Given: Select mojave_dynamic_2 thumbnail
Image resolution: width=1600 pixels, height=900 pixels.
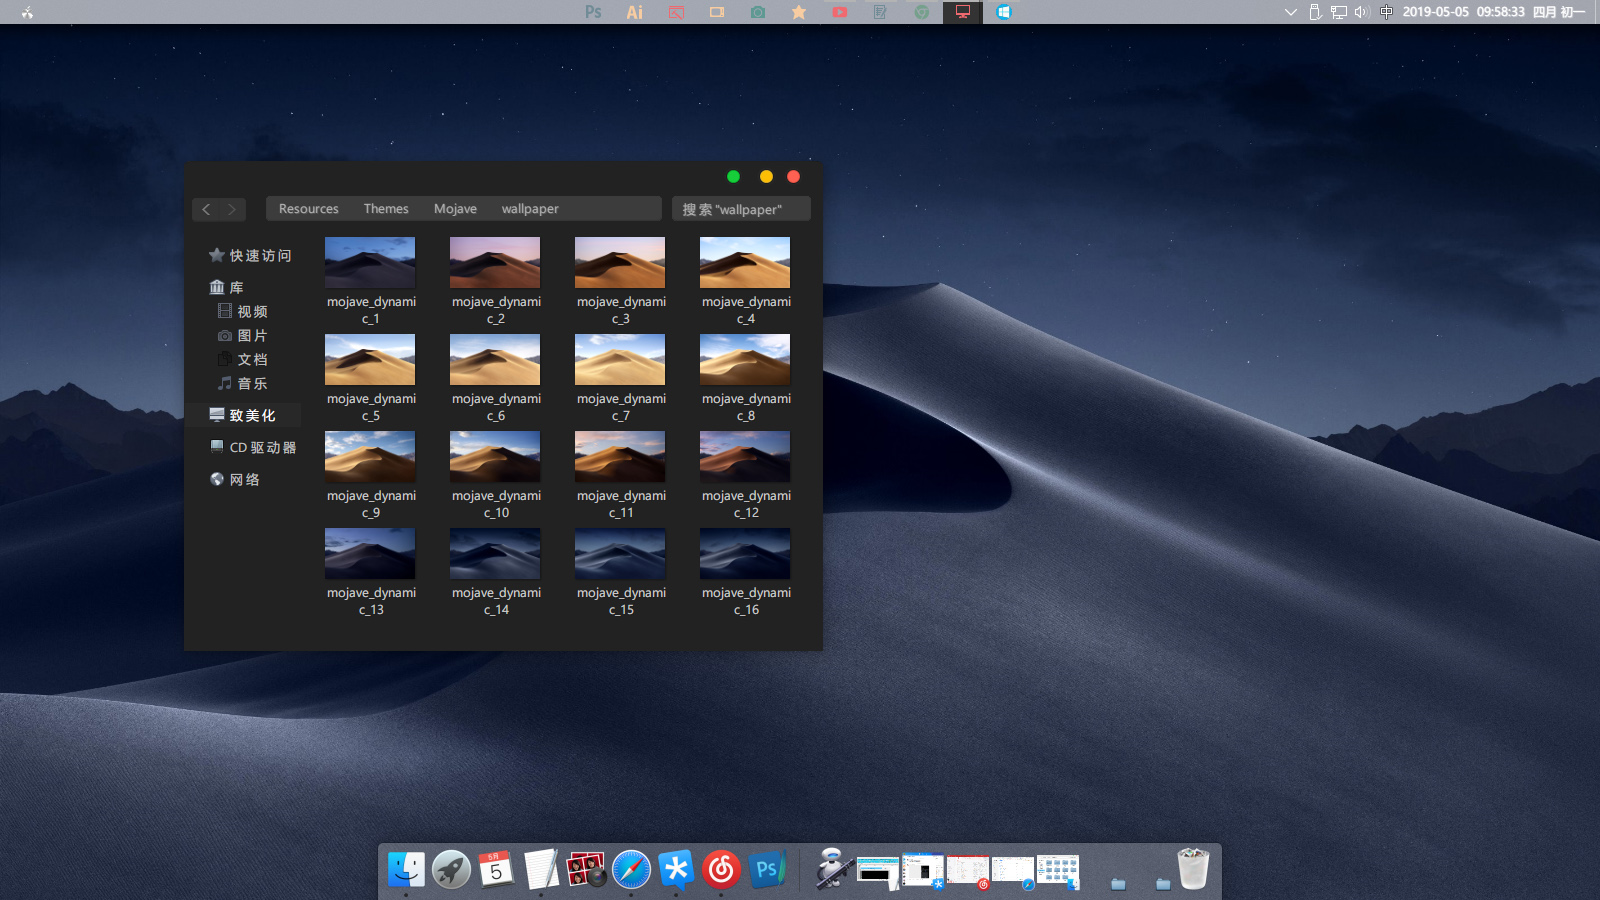Looking at the screenshot, I should [495, 262].
